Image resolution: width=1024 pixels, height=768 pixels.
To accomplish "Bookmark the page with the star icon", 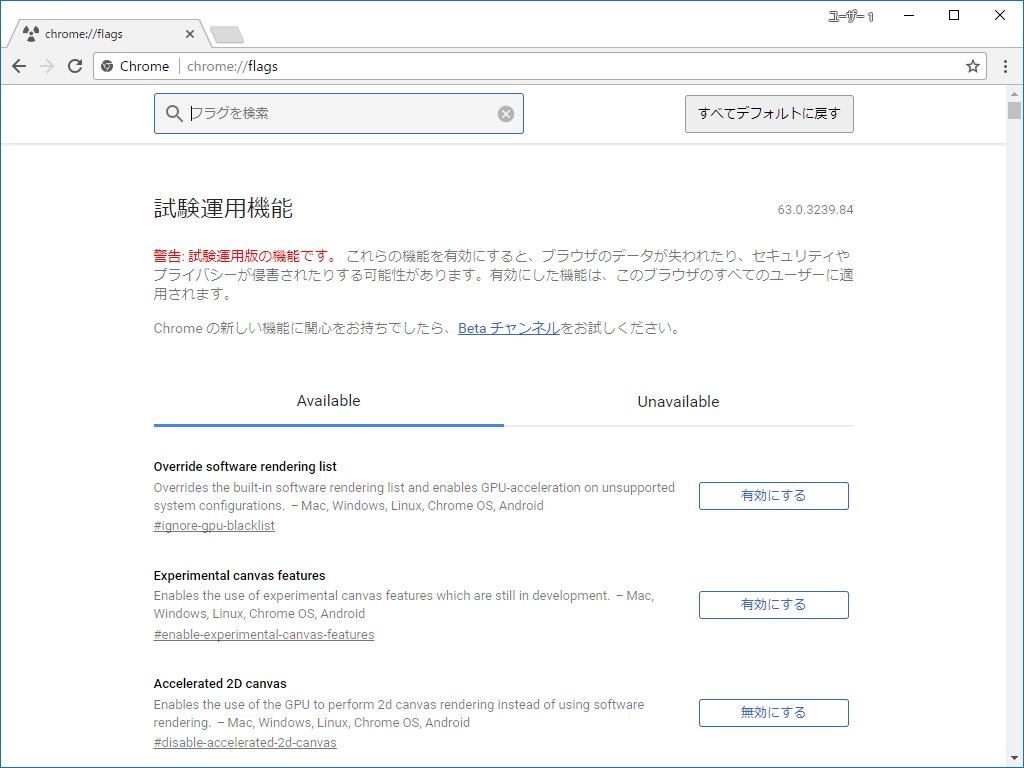I will click(x=973, y=66).
